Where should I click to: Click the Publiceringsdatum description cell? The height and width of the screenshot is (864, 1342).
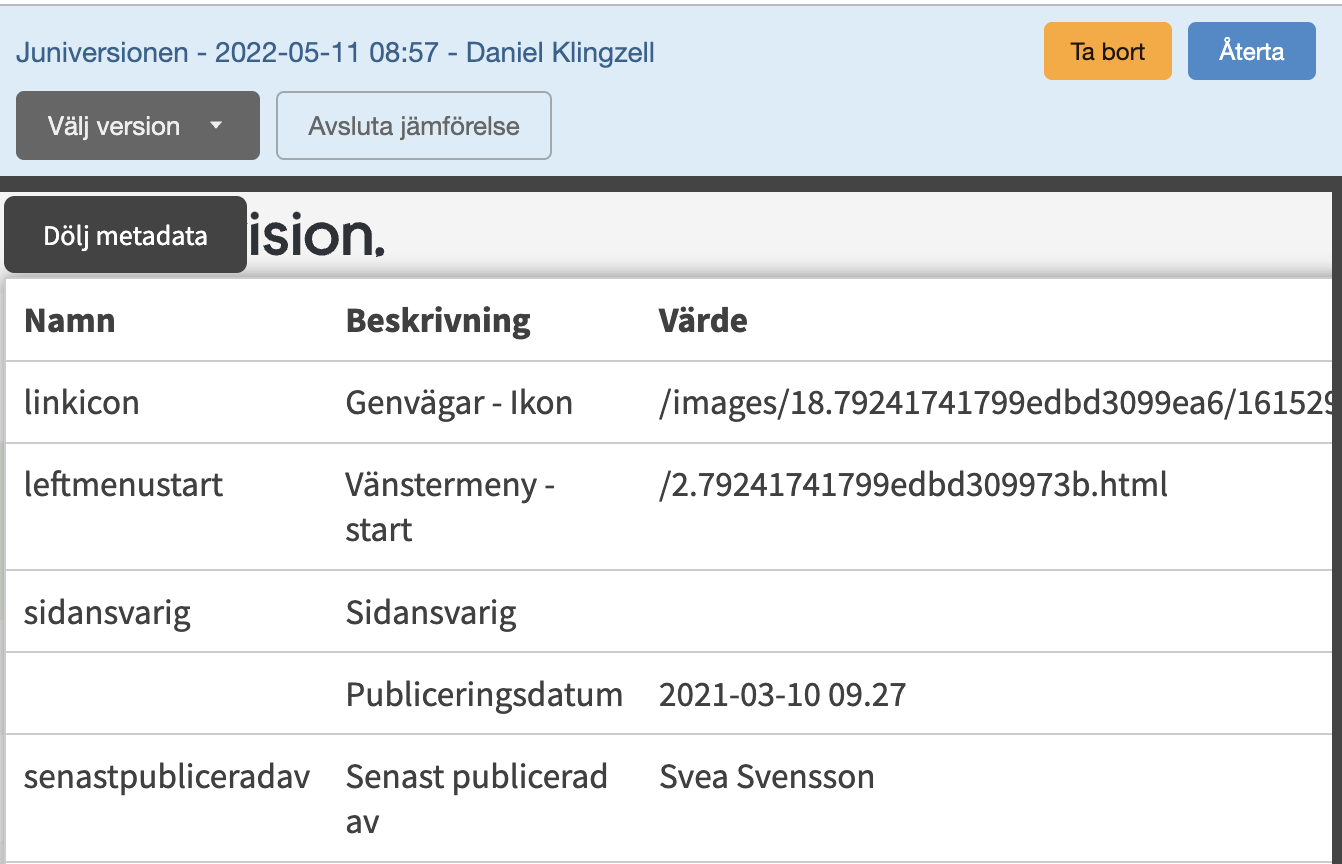click(x=484, y=694)
